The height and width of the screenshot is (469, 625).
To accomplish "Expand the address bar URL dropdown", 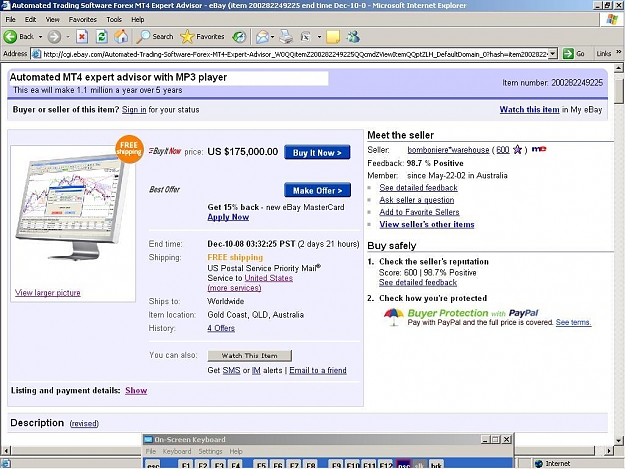I will tap(552, 54).
